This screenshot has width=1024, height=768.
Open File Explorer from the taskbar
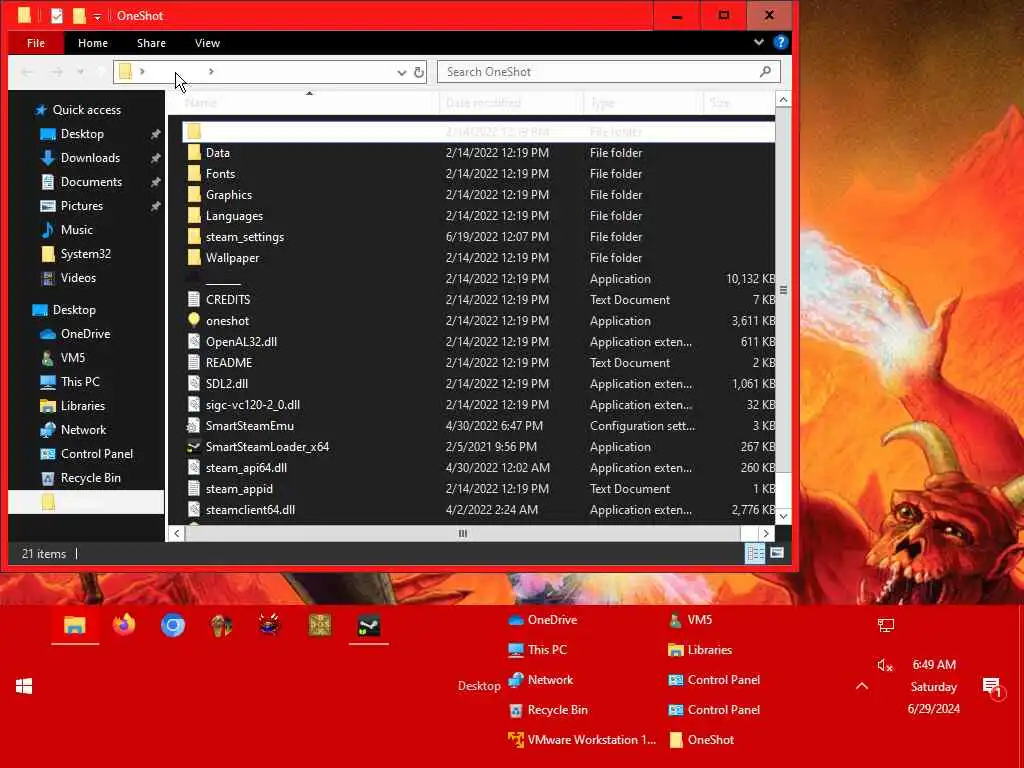point(75,625)
